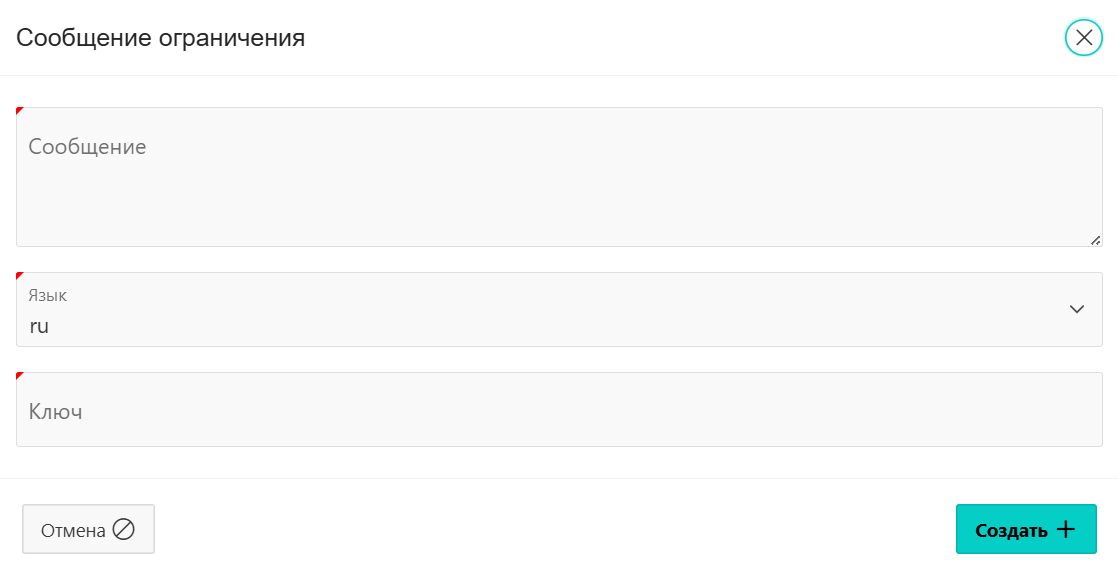
Task: Close the Сообщение ограничения dialog
Action: point(1083,37)
